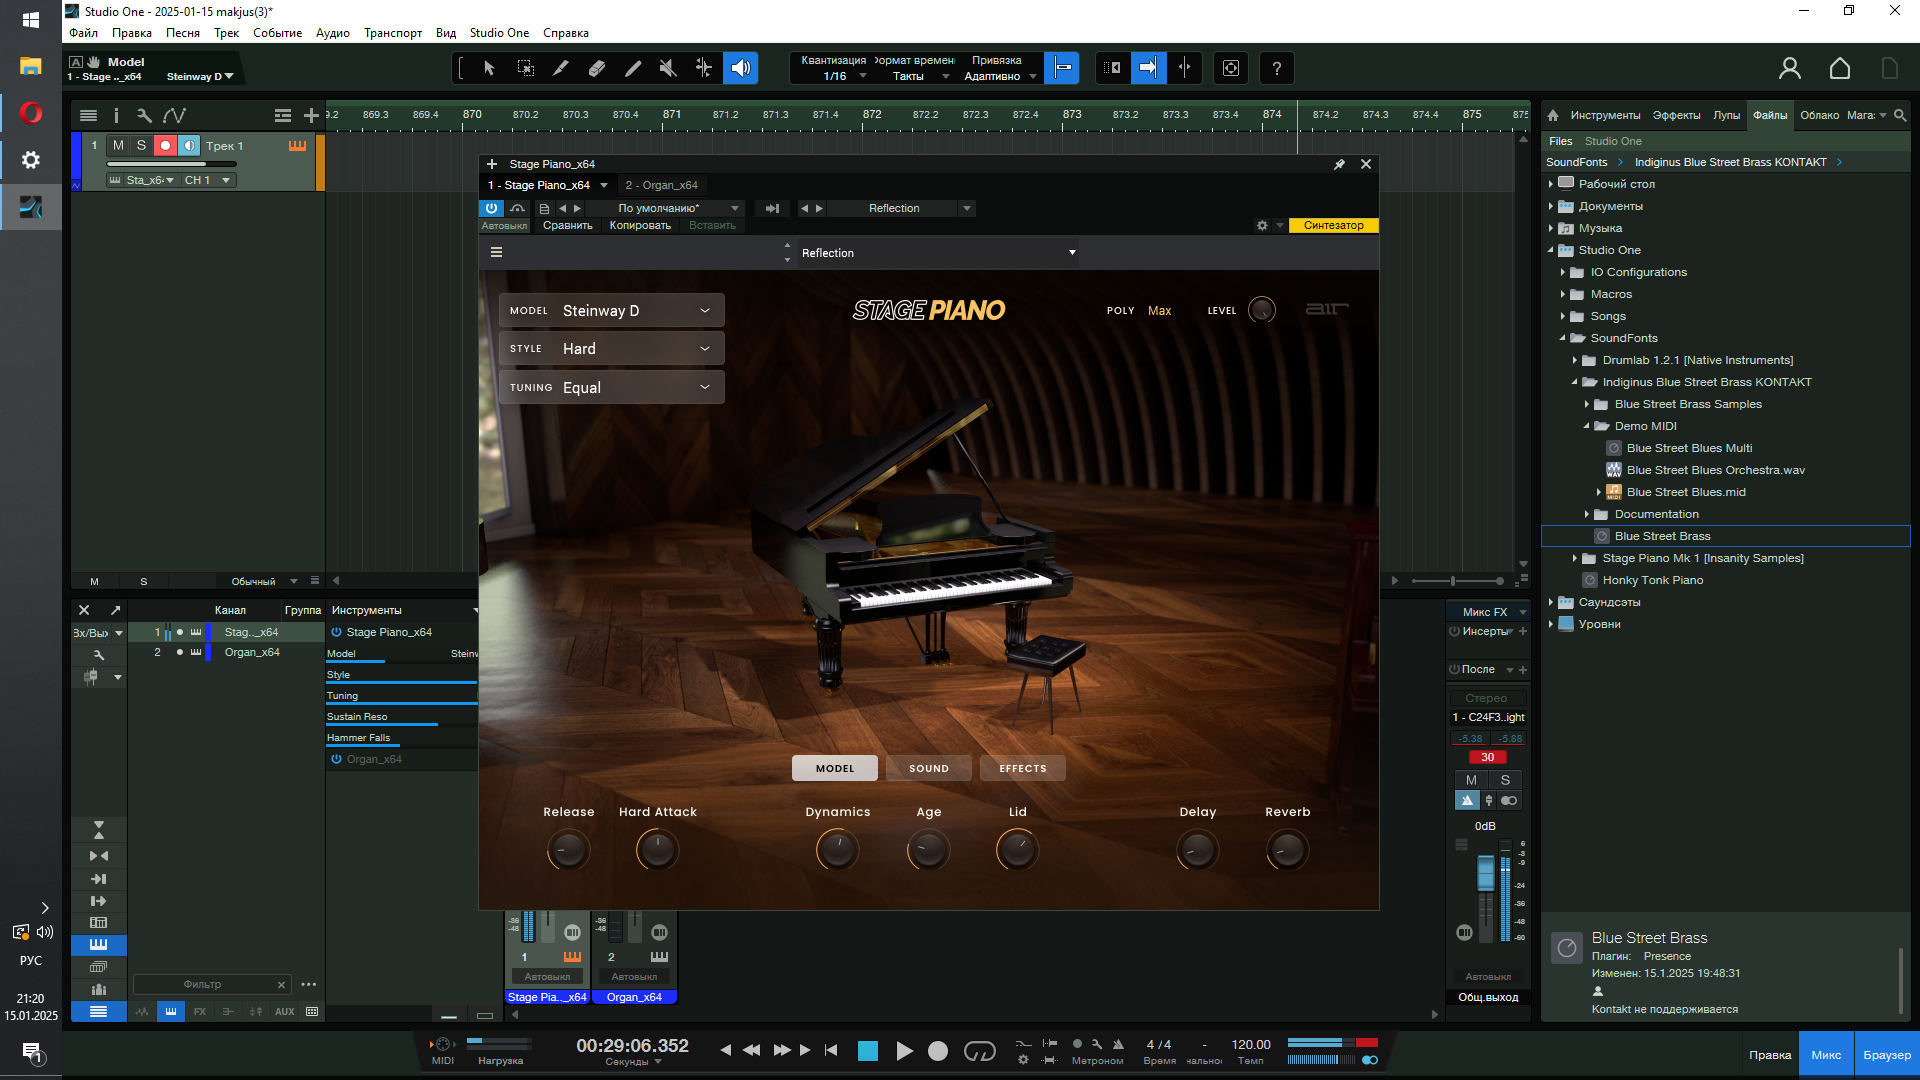
Task: Select Honky Tonk Piano preset
Action: [1652, 580]
